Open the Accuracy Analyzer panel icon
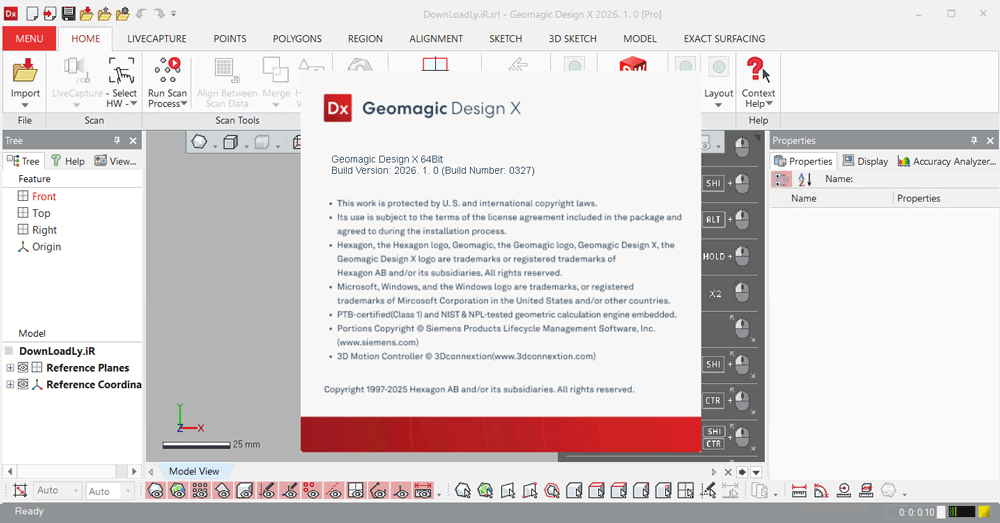This screenshot has width=1000, height=523. [x=904, y=161]
